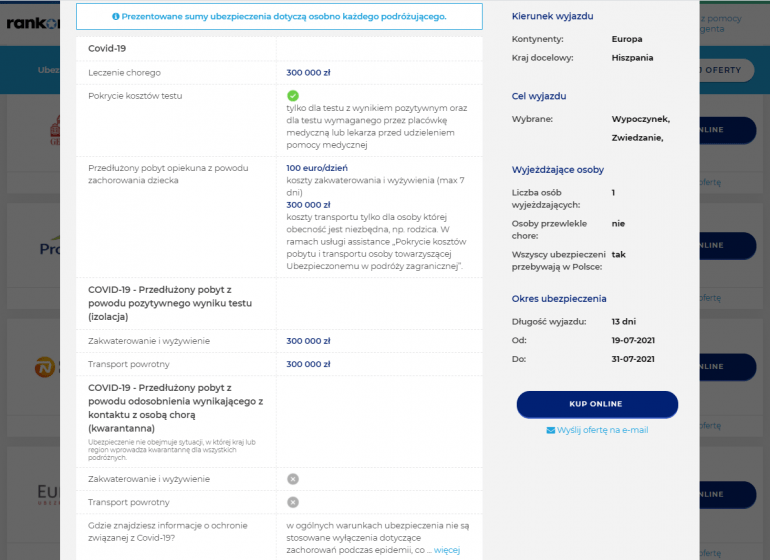Click the rankomat logo in background header
This screenshot has height=560, width=770.
coord(33,23)
